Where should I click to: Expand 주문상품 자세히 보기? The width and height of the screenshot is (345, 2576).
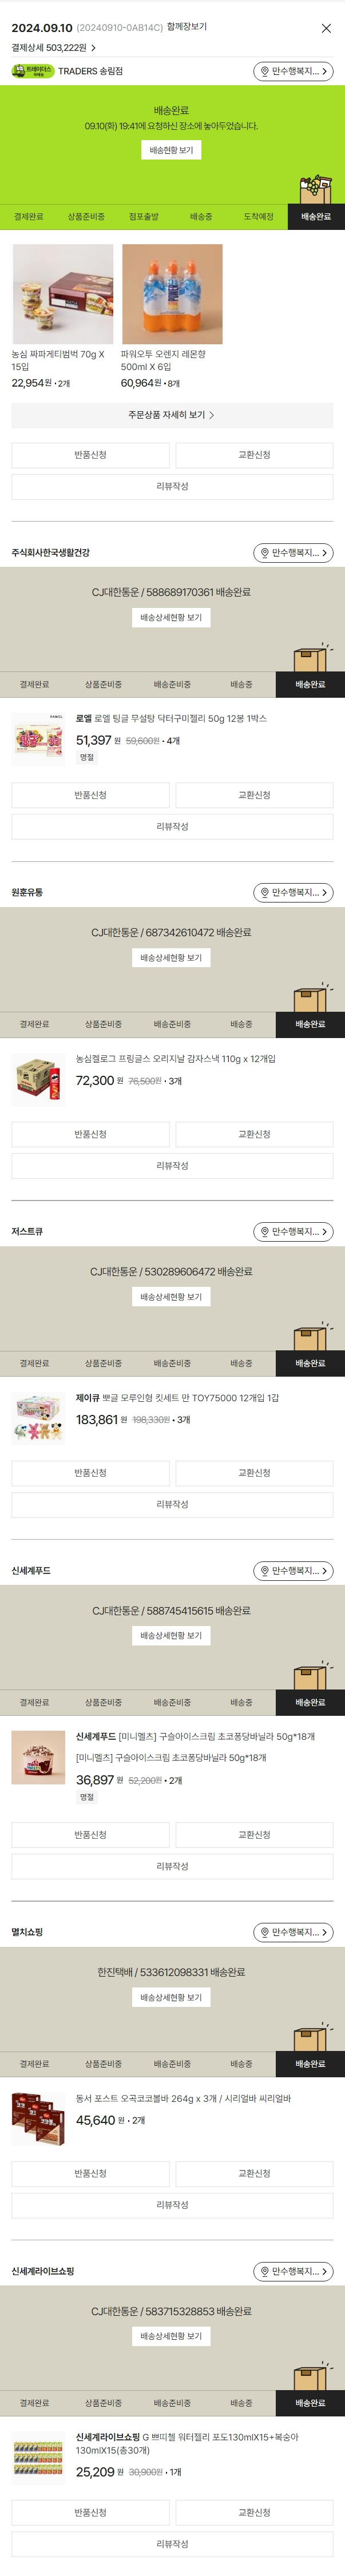click(172, 415)
